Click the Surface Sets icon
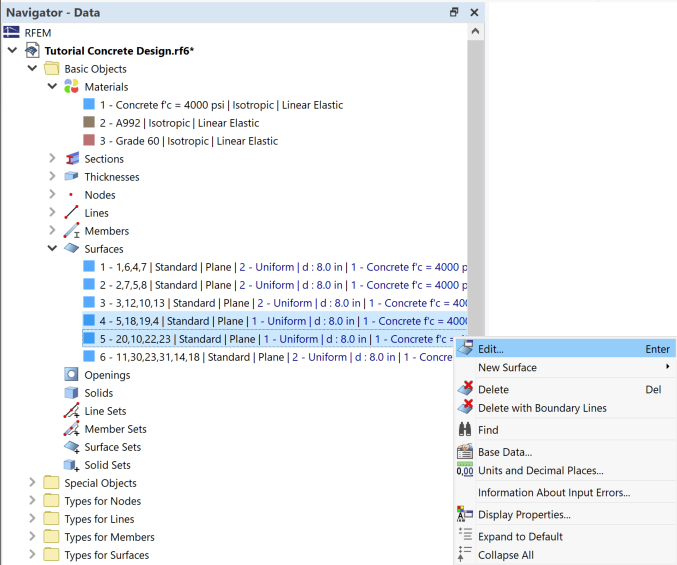This screenshot has width=677, height=565. 72,447
